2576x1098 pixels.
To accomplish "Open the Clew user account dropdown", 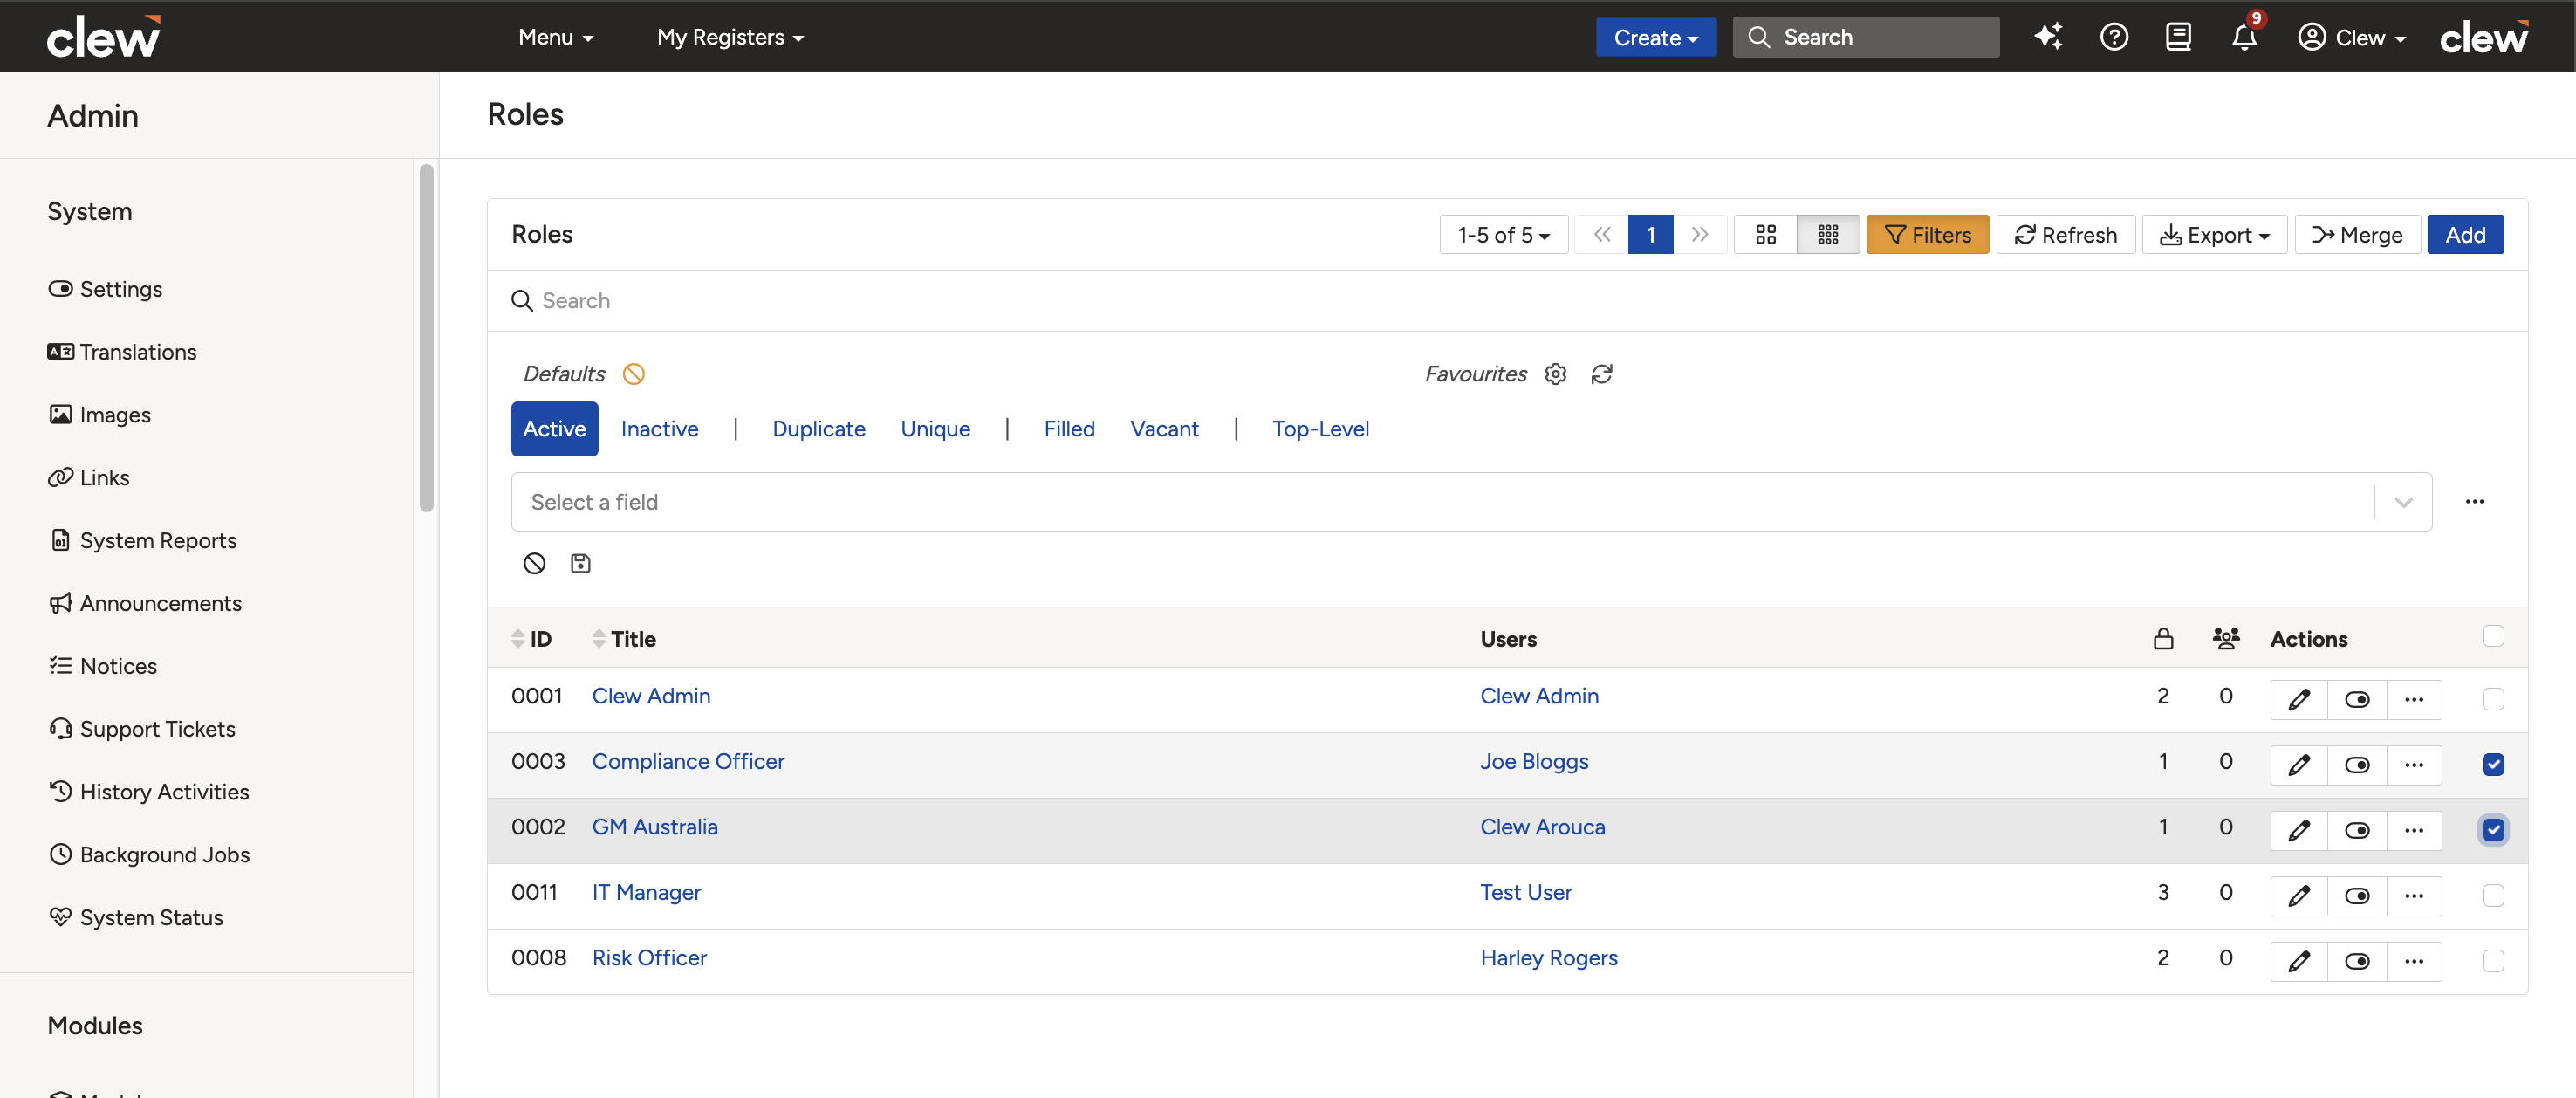I will tap(2351, 37).
